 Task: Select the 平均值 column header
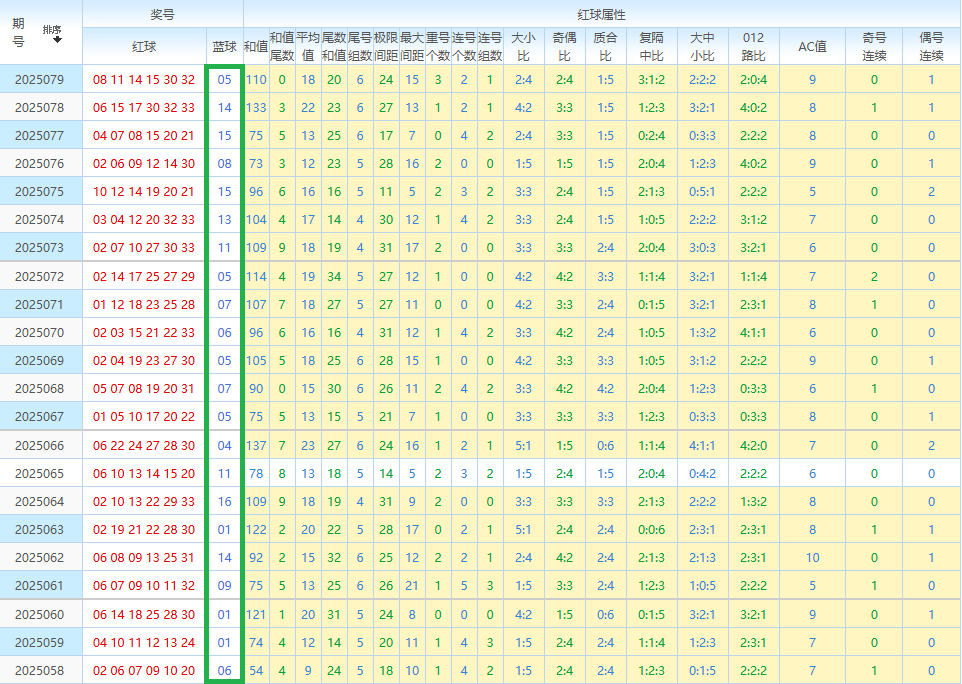coord(308,47)
